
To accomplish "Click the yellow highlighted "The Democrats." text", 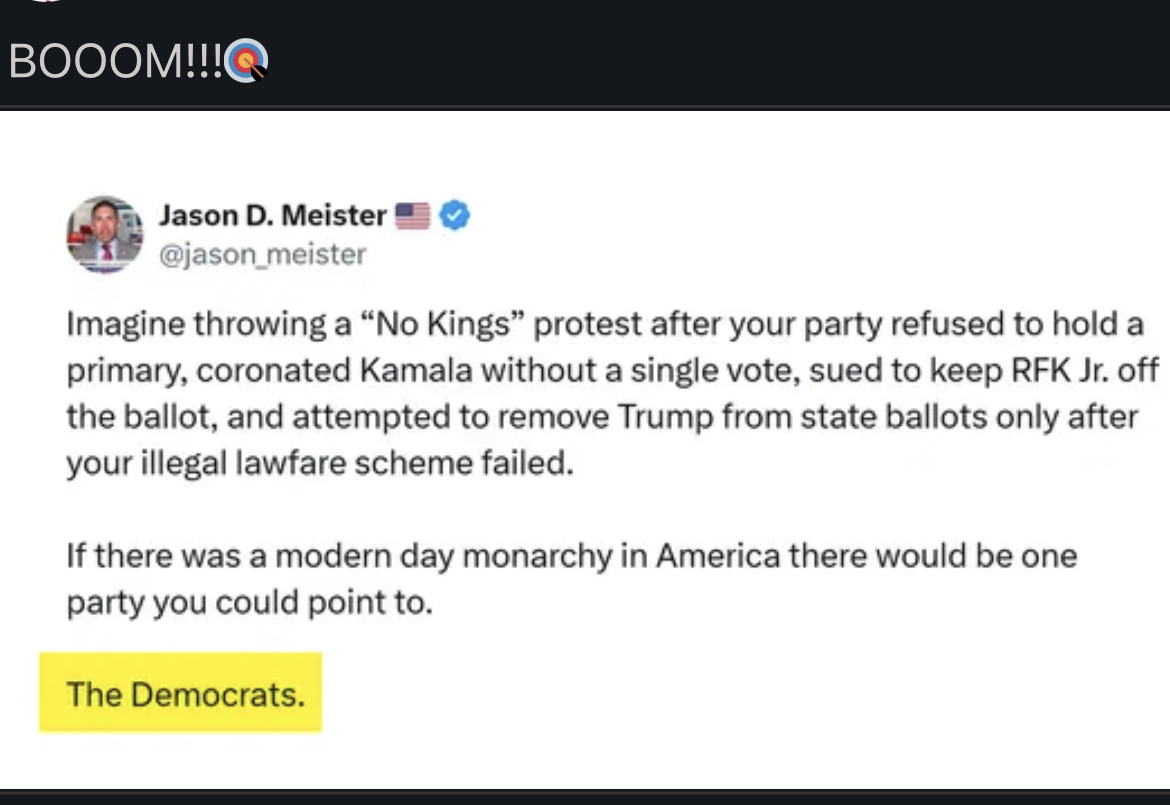I will [x=185, y=693].
